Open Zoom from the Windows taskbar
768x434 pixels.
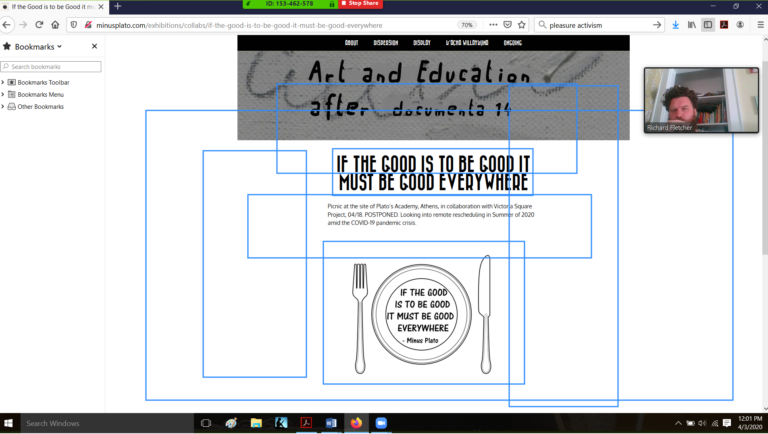[380, 423]
